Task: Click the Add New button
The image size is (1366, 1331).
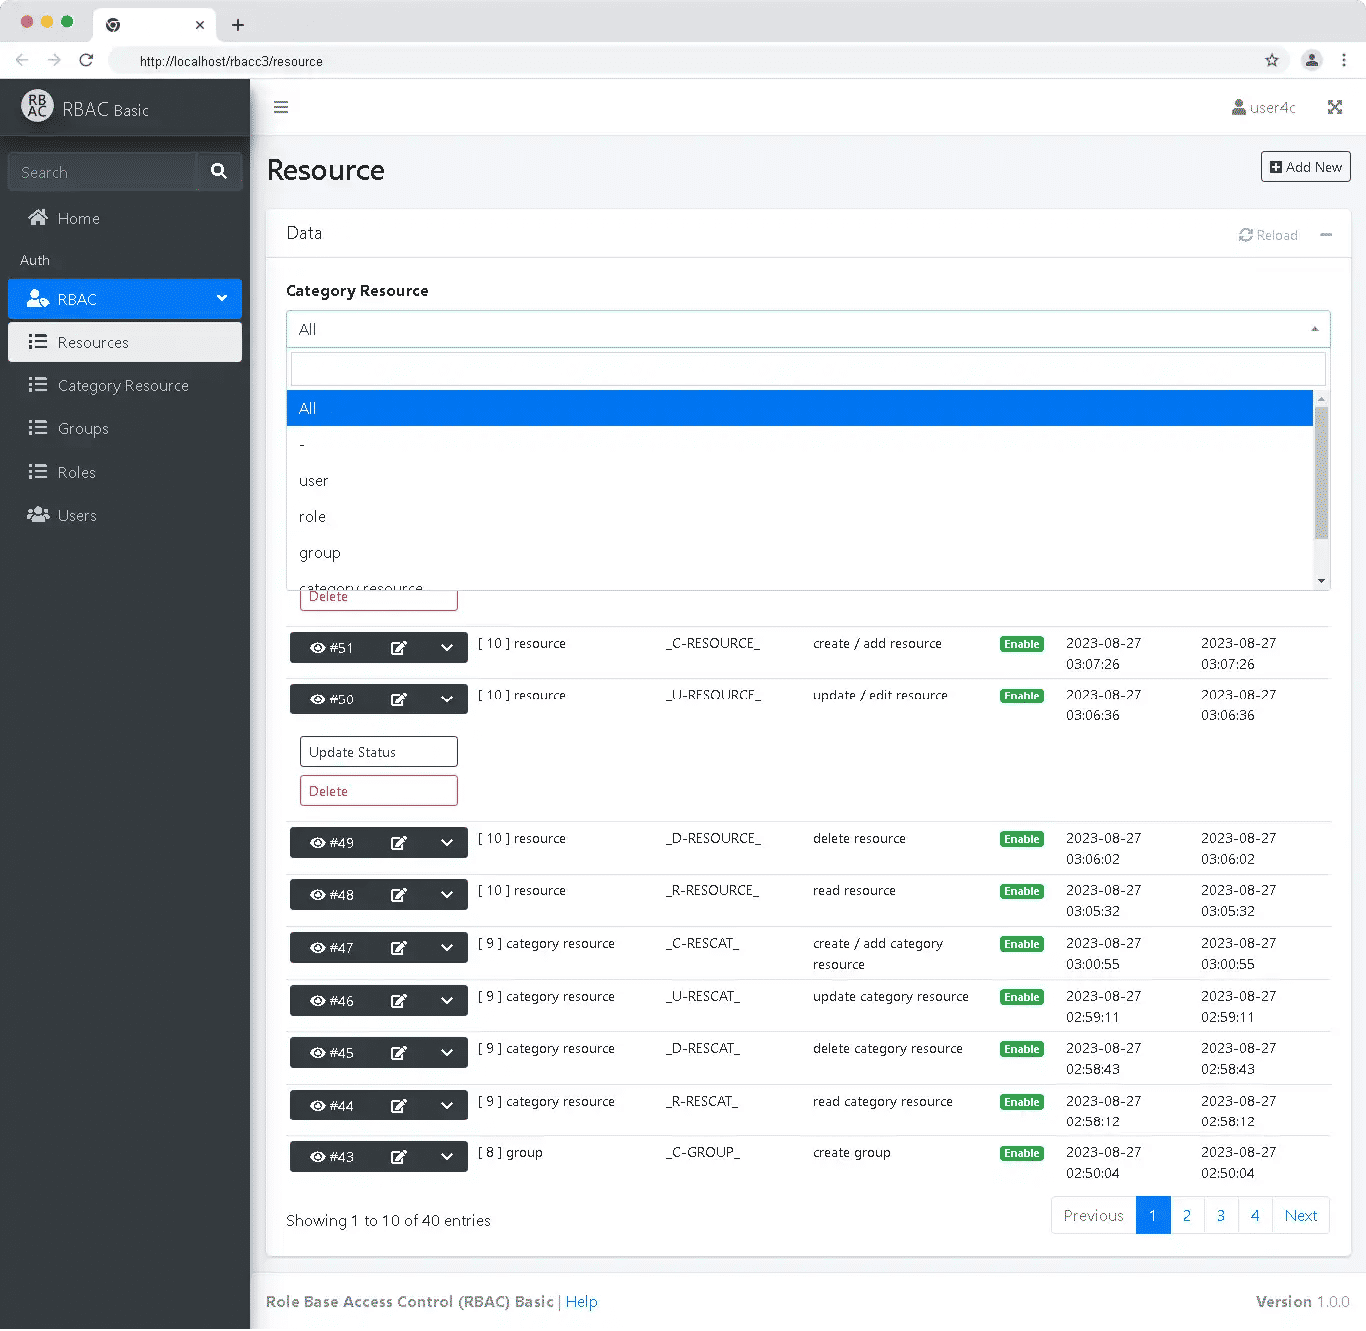Action: pyautogui.click(x=1305, y=167)
